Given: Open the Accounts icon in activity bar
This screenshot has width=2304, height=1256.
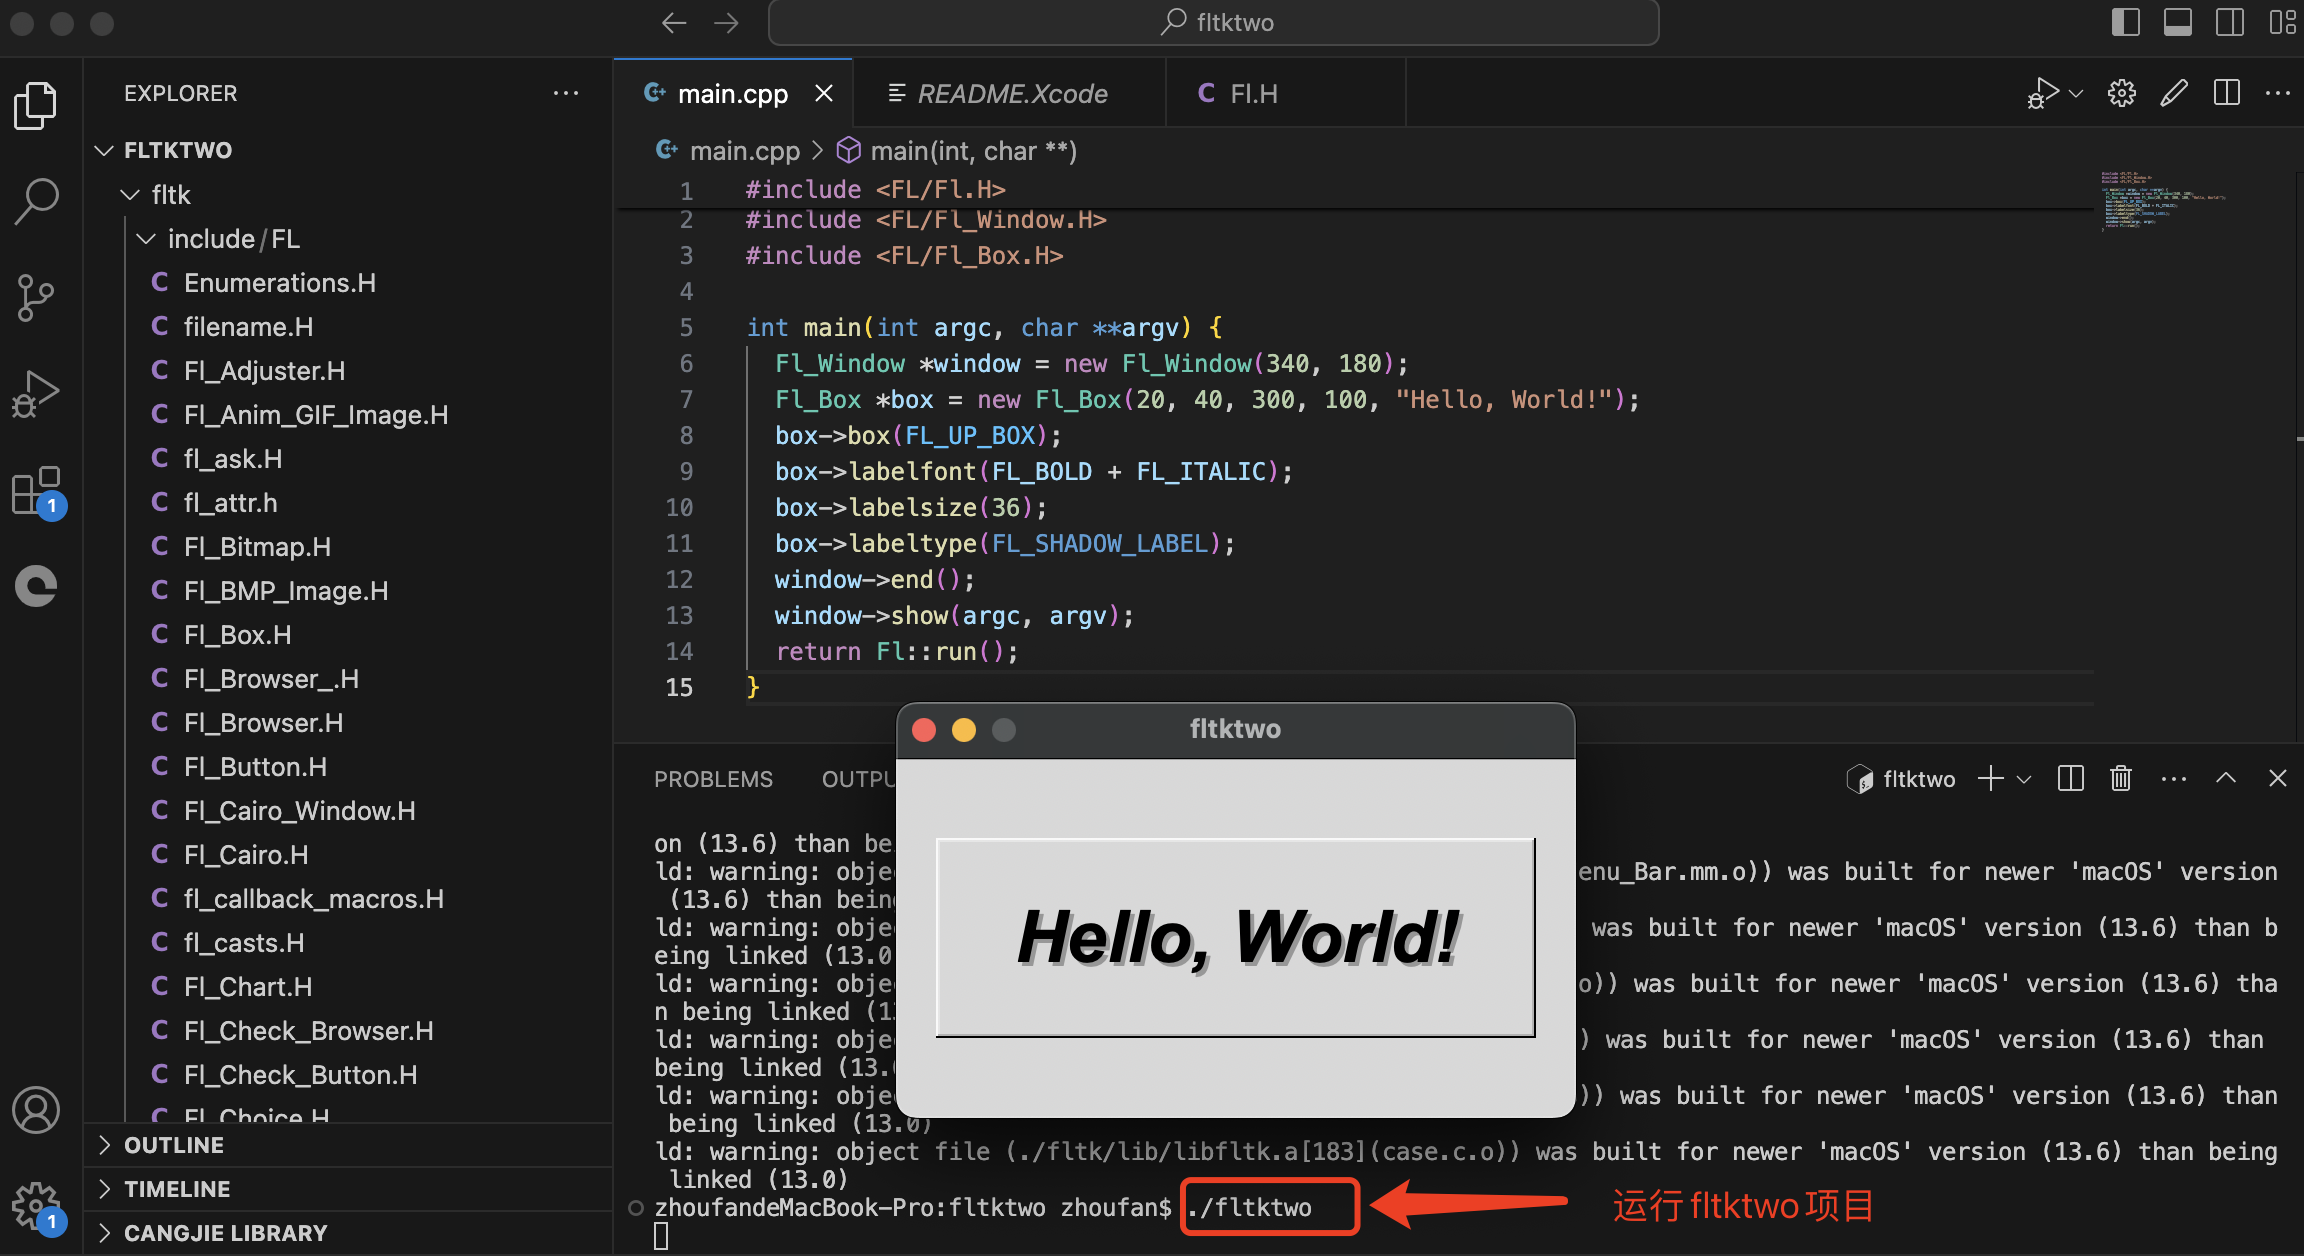Looking at the screenshot, I should (36, 1110).
